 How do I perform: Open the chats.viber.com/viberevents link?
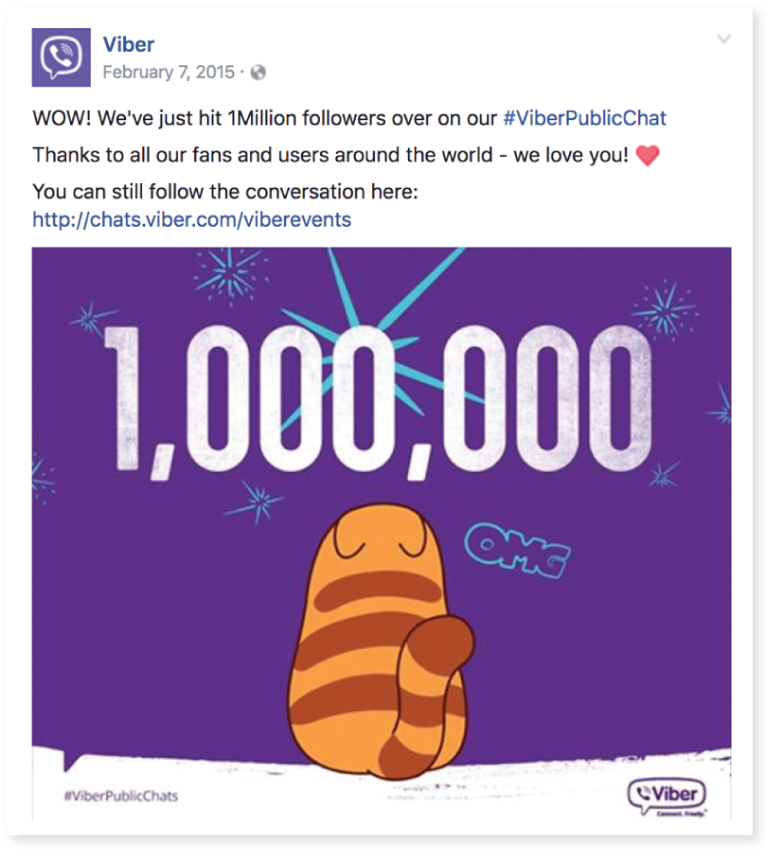click(x=192, y=218)
